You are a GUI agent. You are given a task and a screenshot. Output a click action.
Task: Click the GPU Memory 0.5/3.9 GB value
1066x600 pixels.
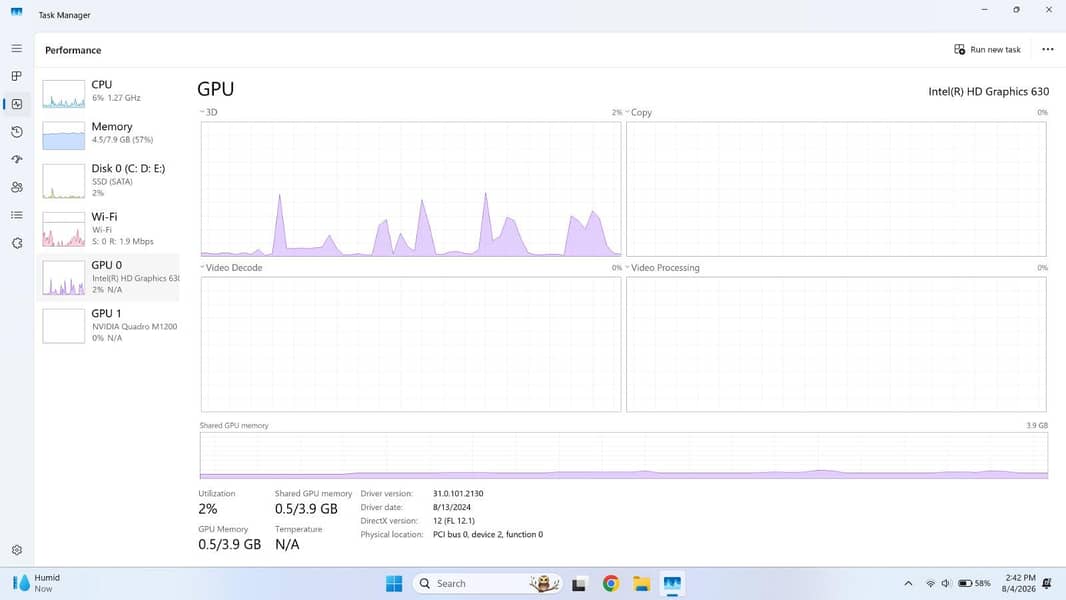tap(229, 544)
